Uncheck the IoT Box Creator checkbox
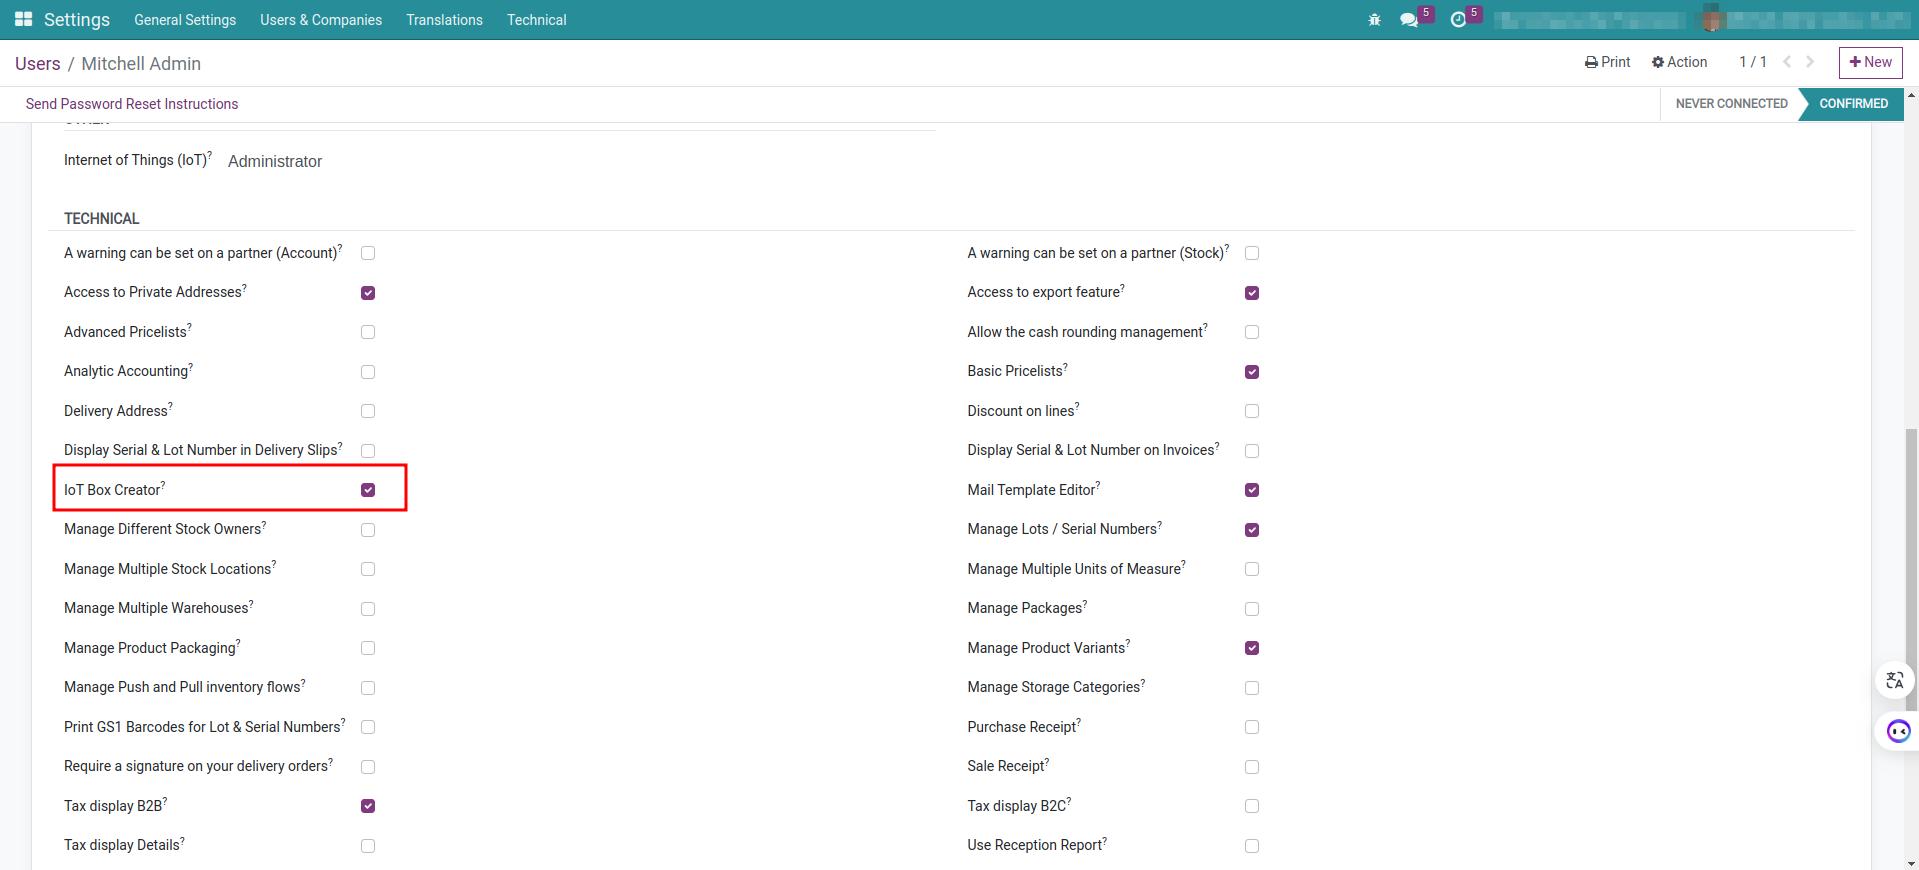This screenshot has width=1919, height=870. [x=368, y=490]
